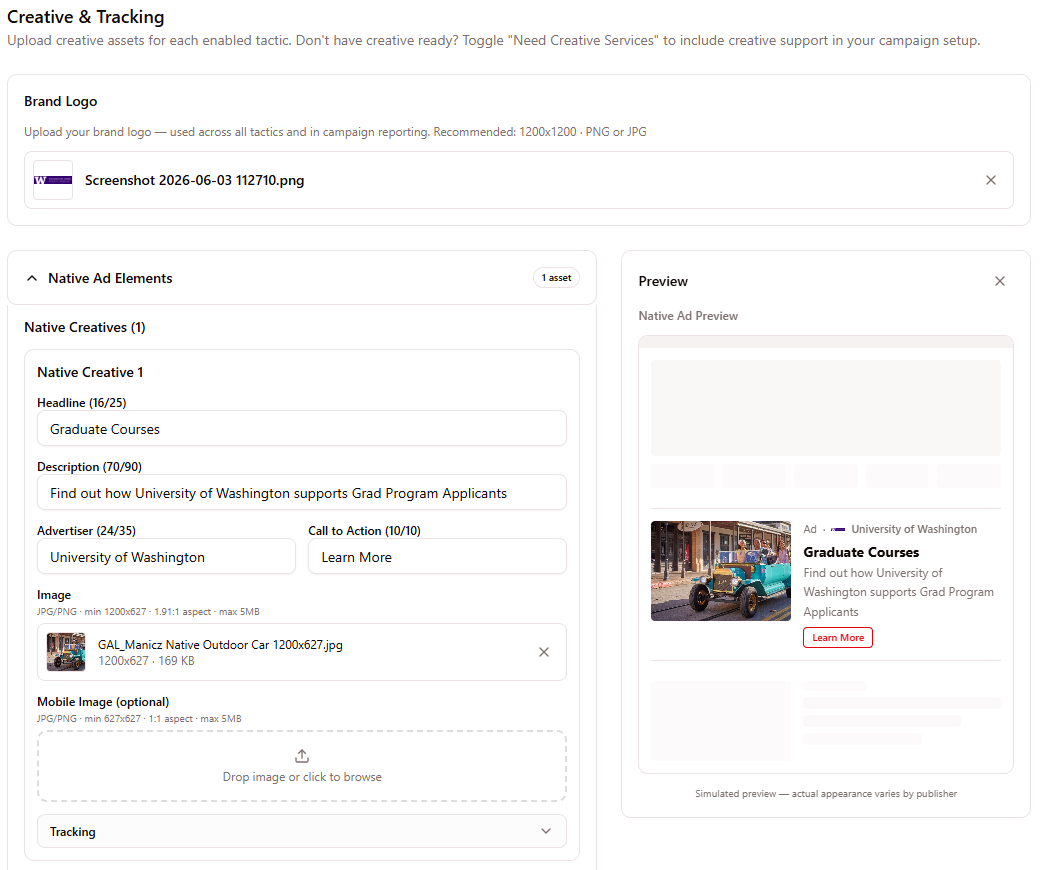The height and width of the screenshot is (870, 1042).
Task: Close the Preview panel
Action: pos(999,281)
